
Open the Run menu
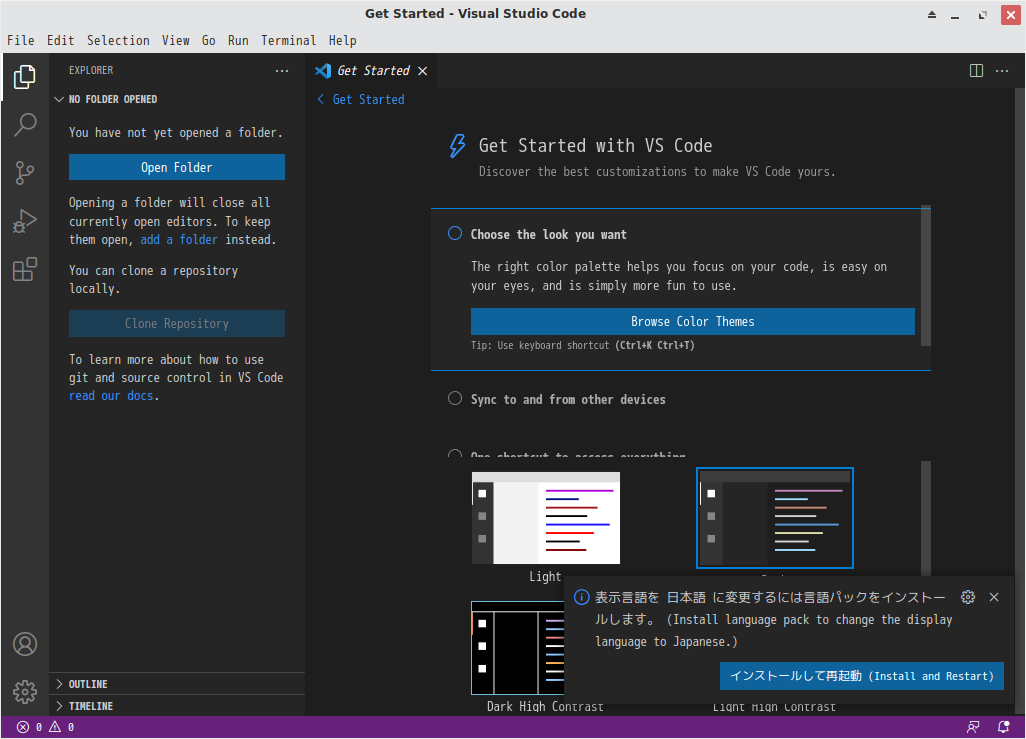pyautogui.click(x=238, y=41)
